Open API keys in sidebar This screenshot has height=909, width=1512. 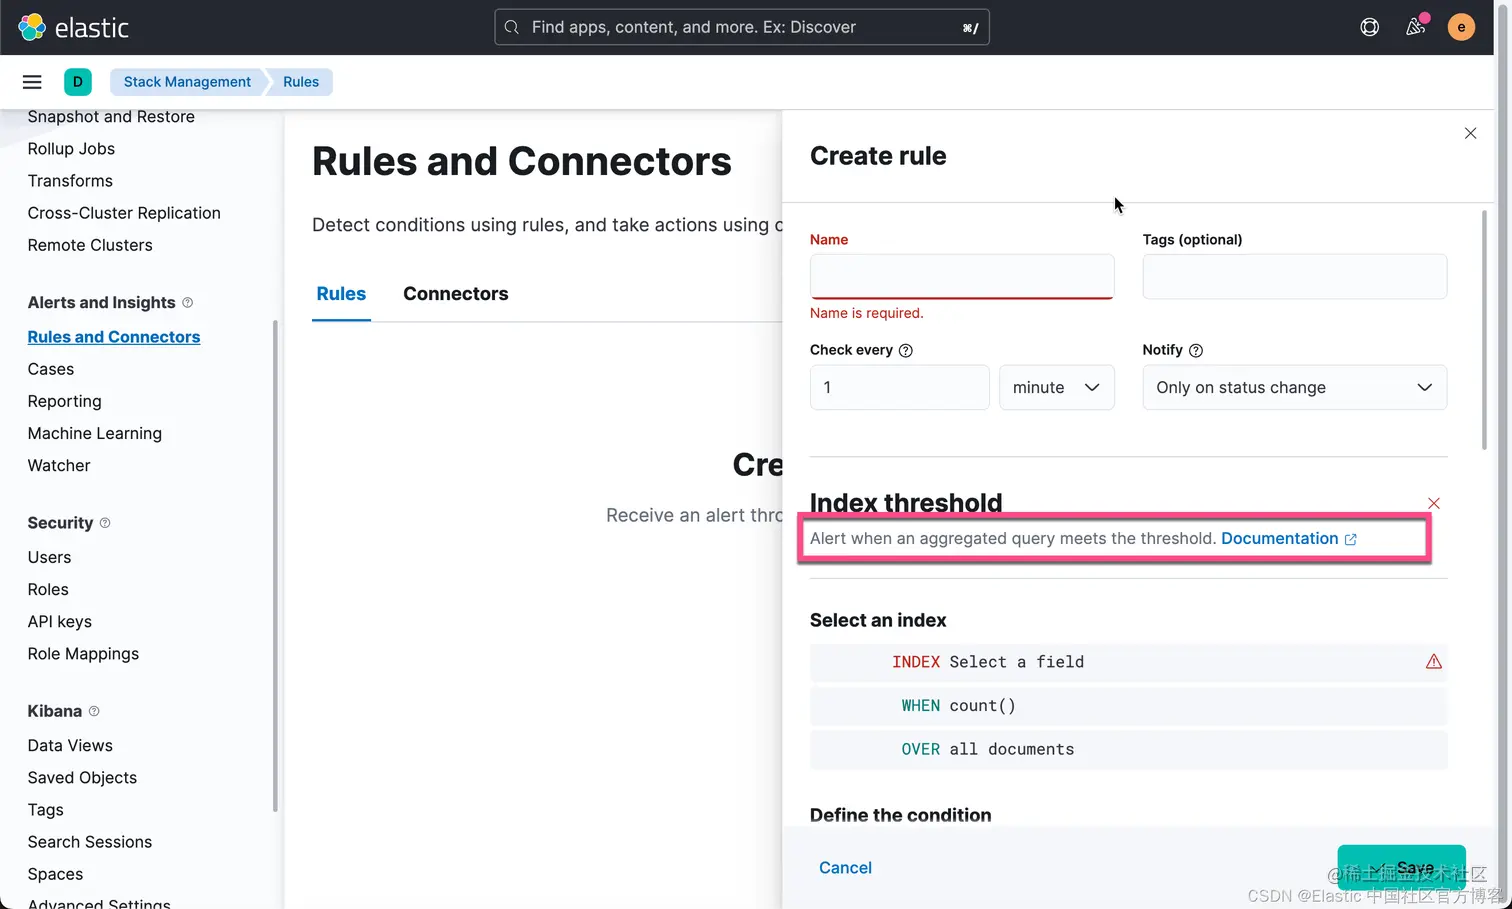click(x=60, y=621)
